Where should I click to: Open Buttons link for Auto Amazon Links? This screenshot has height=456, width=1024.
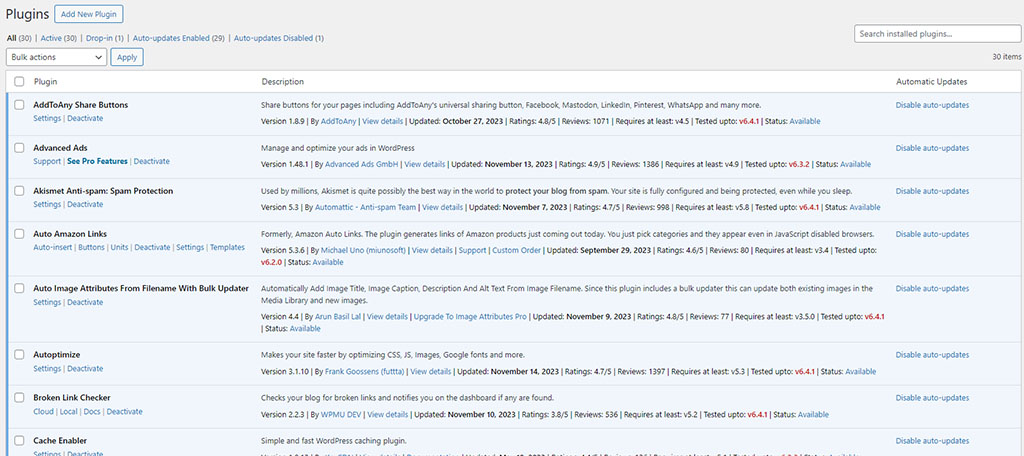[91, 248]
